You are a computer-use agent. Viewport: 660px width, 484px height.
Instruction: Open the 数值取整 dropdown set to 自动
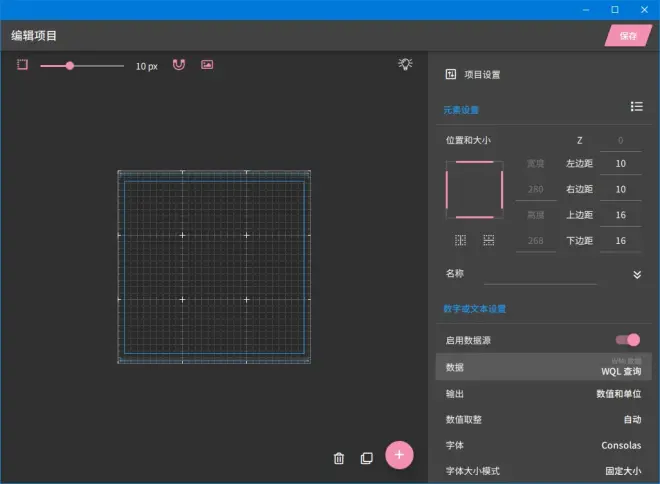(632, 420)
